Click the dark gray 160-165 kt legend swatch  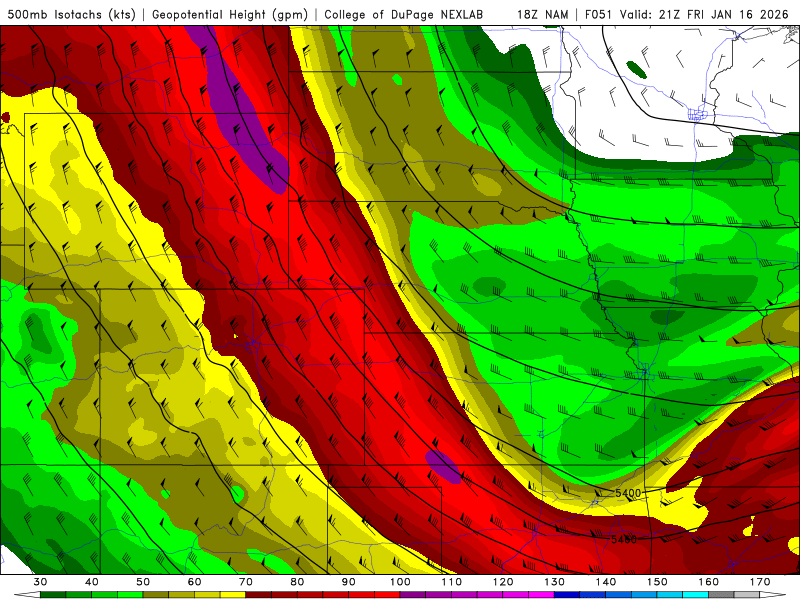(721, 595)
